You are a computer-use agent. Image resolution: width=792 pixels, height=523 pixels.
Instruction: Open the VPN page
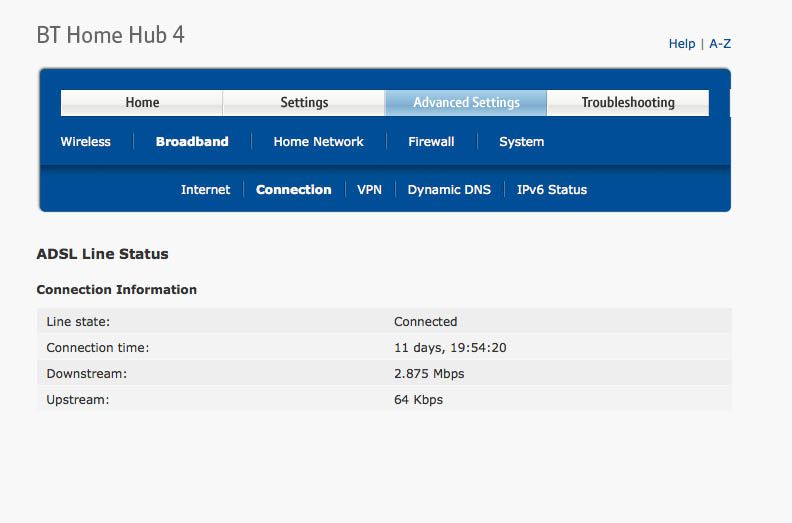[x=369, y=189]
